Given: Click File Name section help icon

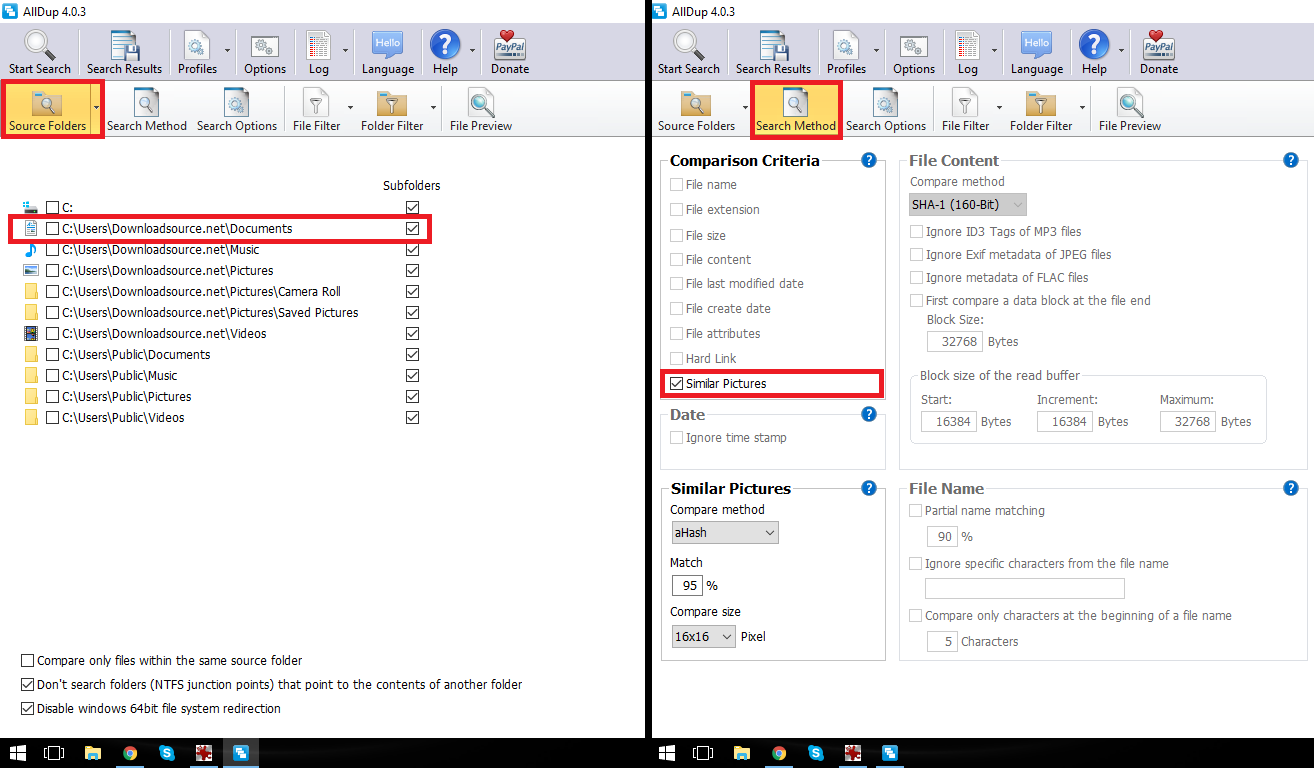Looking at the screenshot, I should pos(1291,488).
